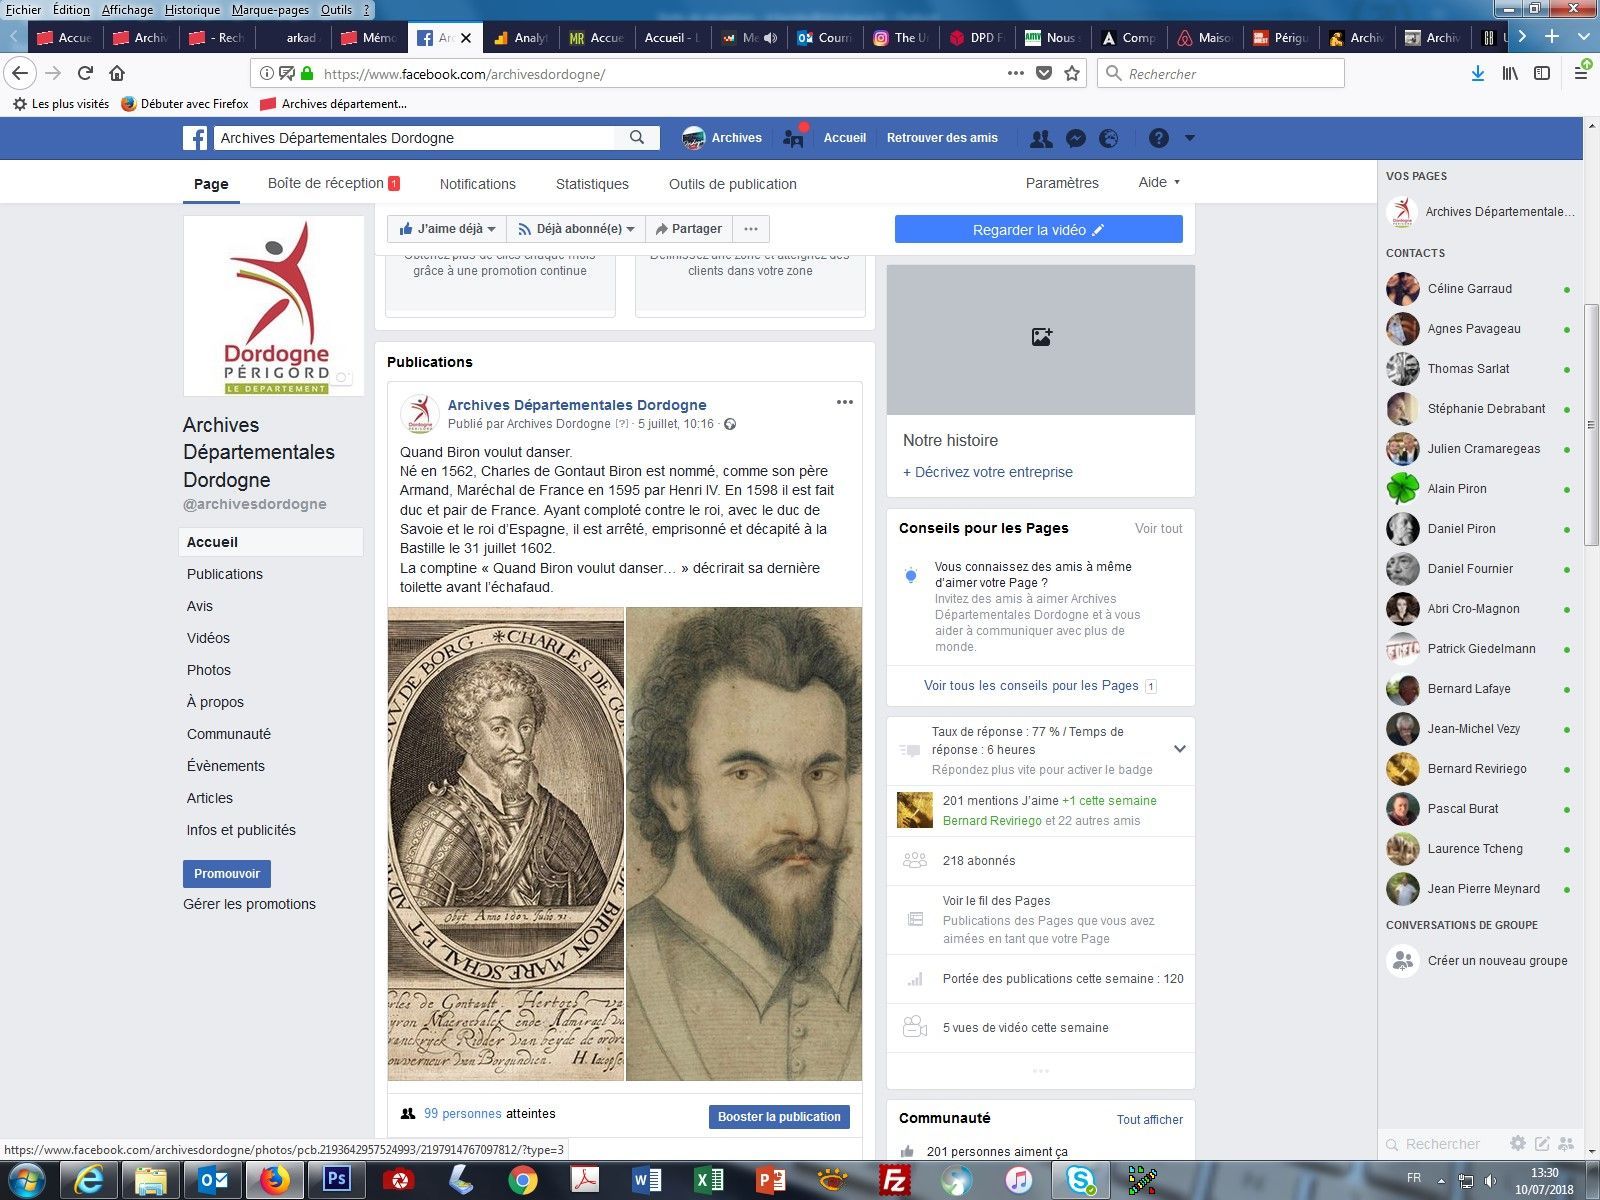Open the friend requests icon
1600x1200 pixels.
point(1041,139)
